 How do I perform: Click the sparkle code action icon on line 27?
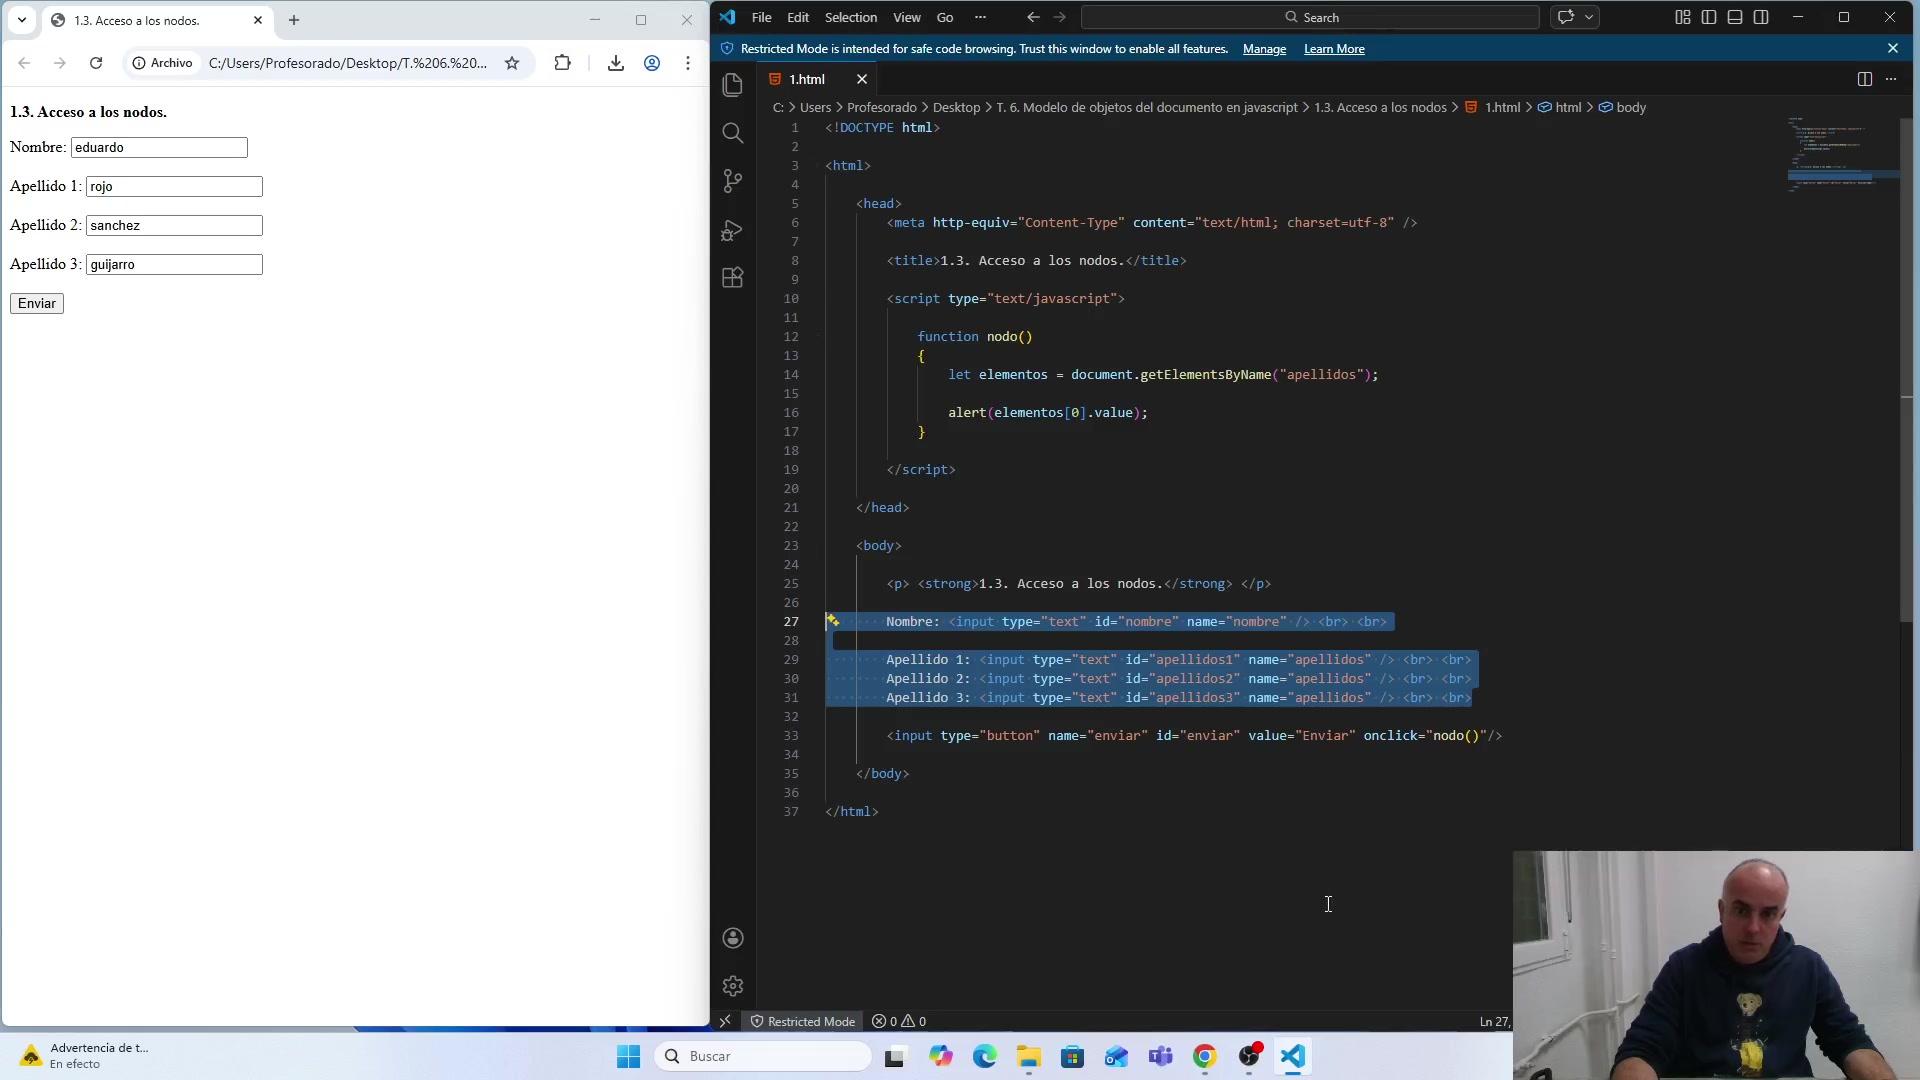(832, 621)
